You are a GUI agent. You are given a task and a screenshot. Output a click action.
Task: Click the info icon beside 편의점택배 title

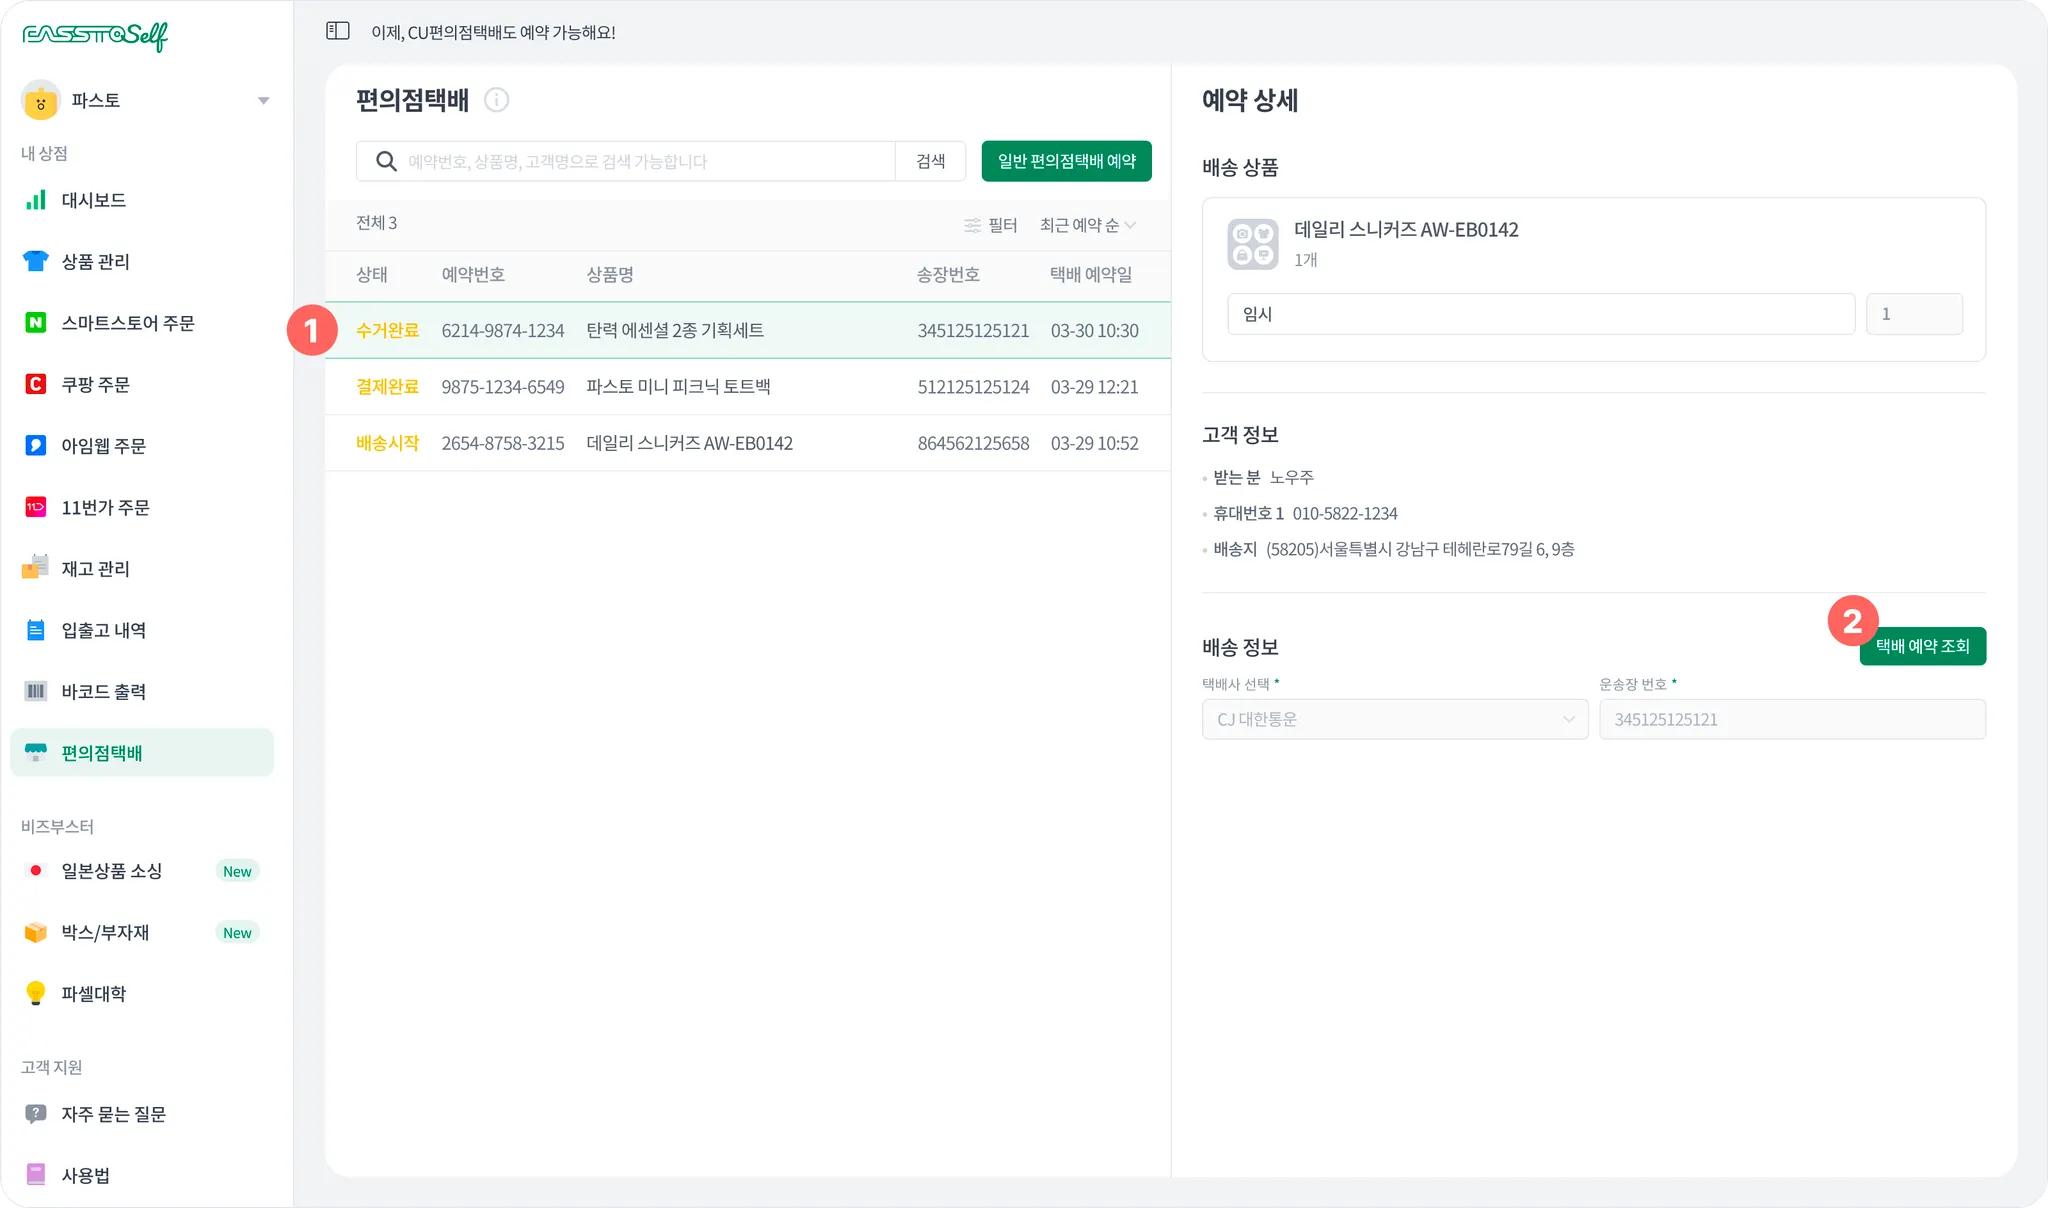click(x=496, y=100)
